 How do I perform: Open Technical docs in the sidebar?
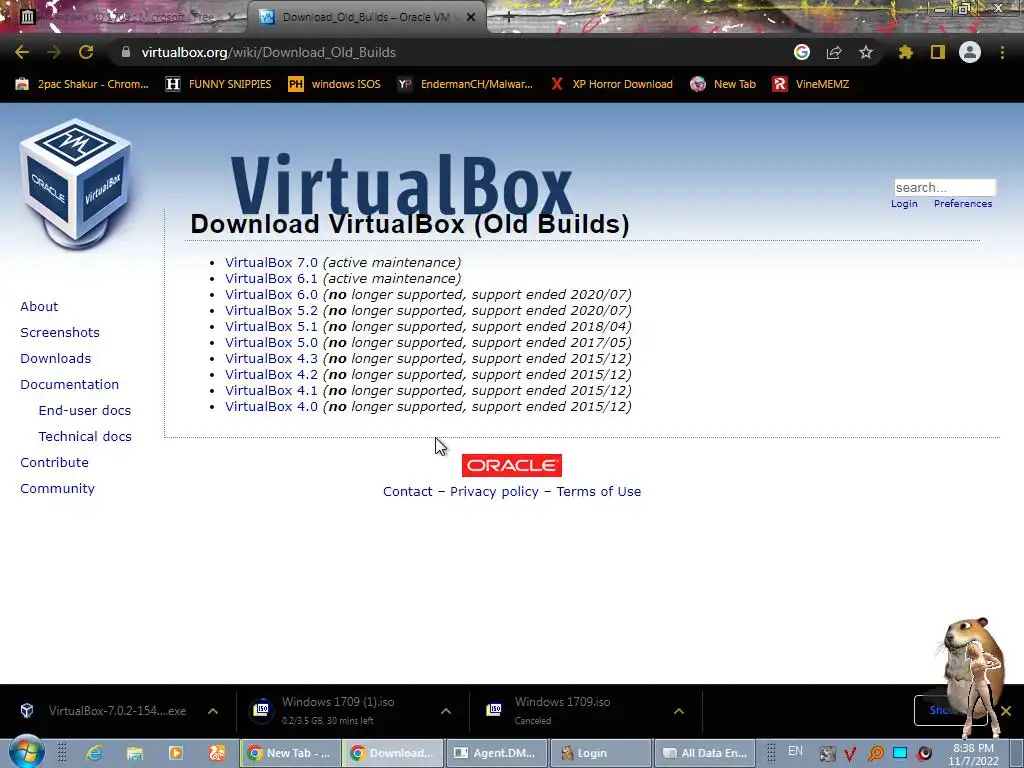click(85, 436)
